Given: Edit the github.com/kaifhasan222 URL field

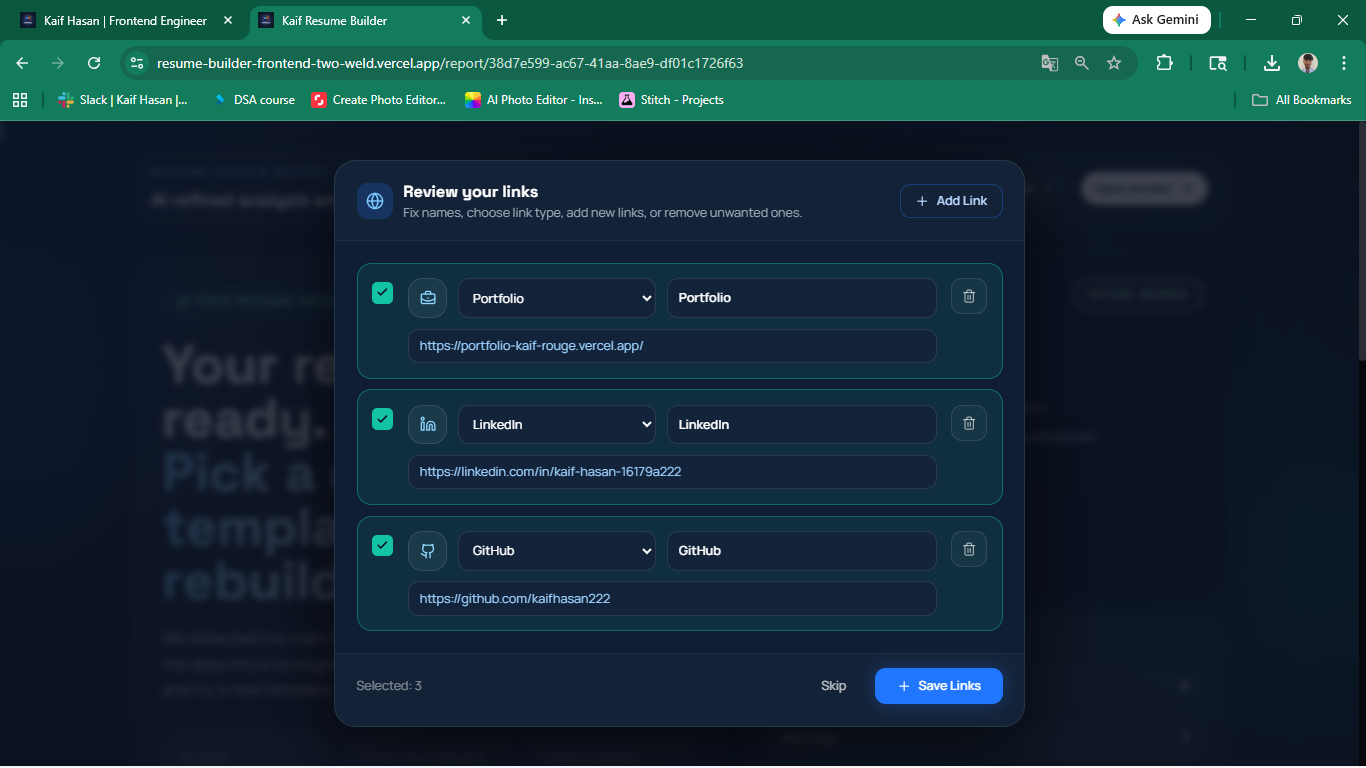Looking at the screenshot, I should 672,599.
